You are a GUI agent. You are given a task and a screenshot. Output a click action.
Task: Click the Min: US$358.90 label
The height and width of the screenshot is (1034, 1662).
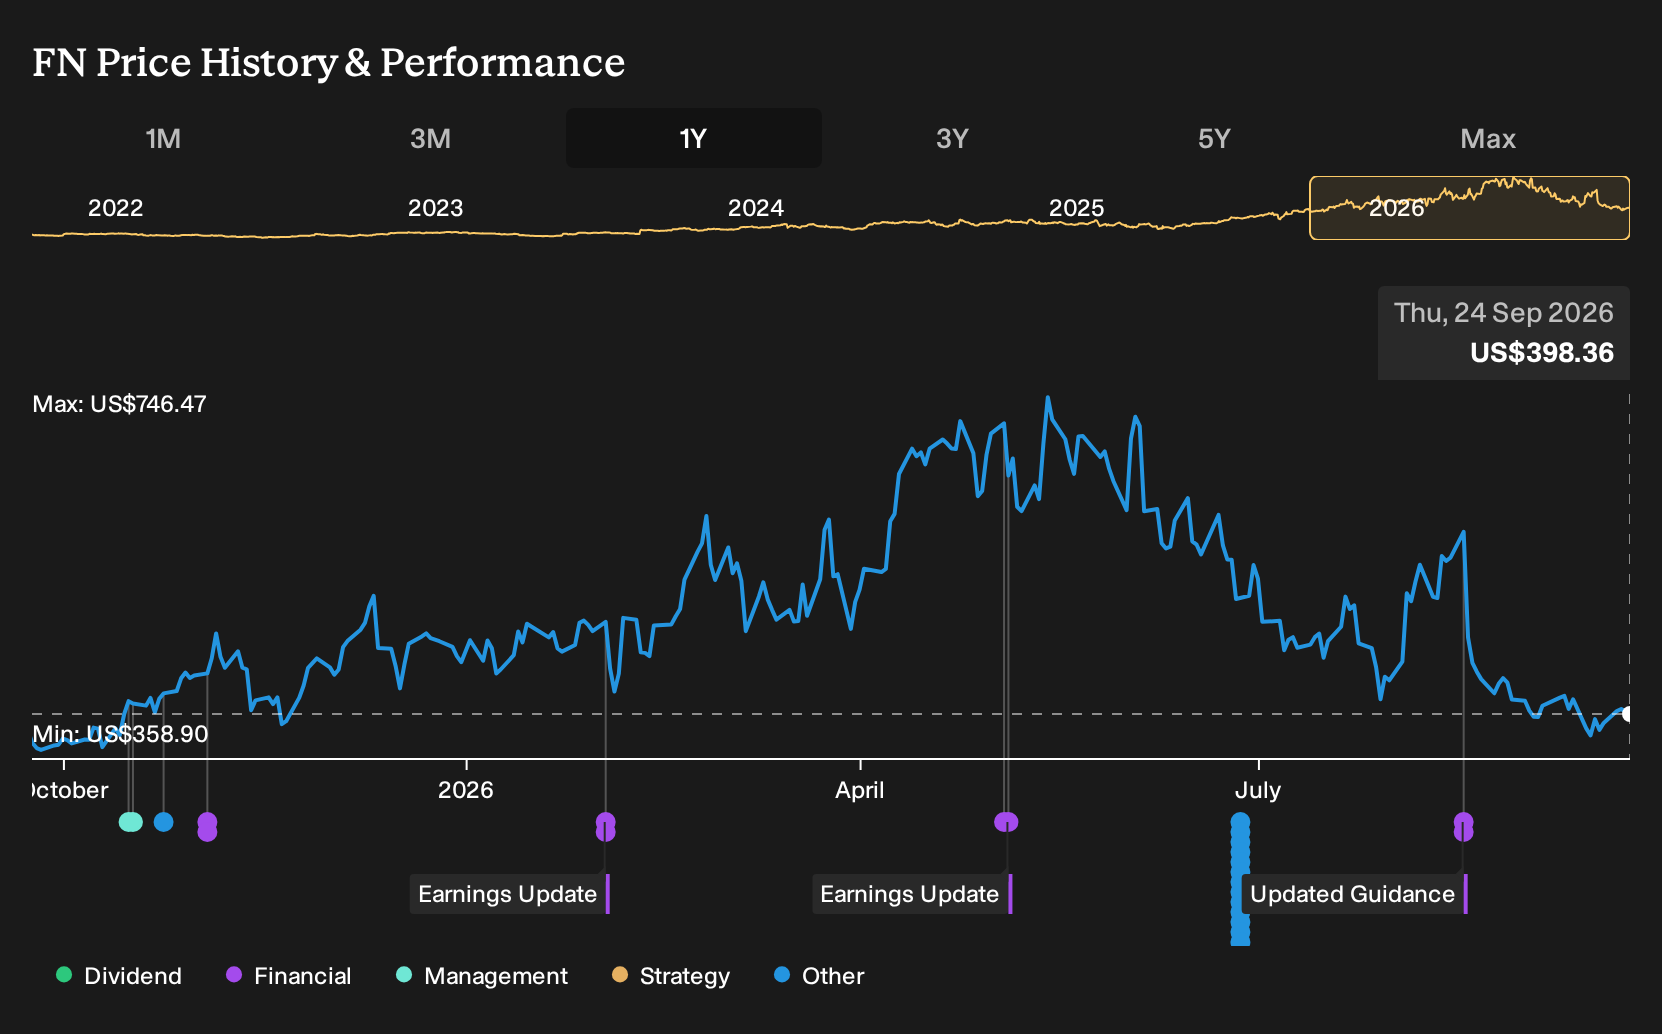tap(120, 734)
